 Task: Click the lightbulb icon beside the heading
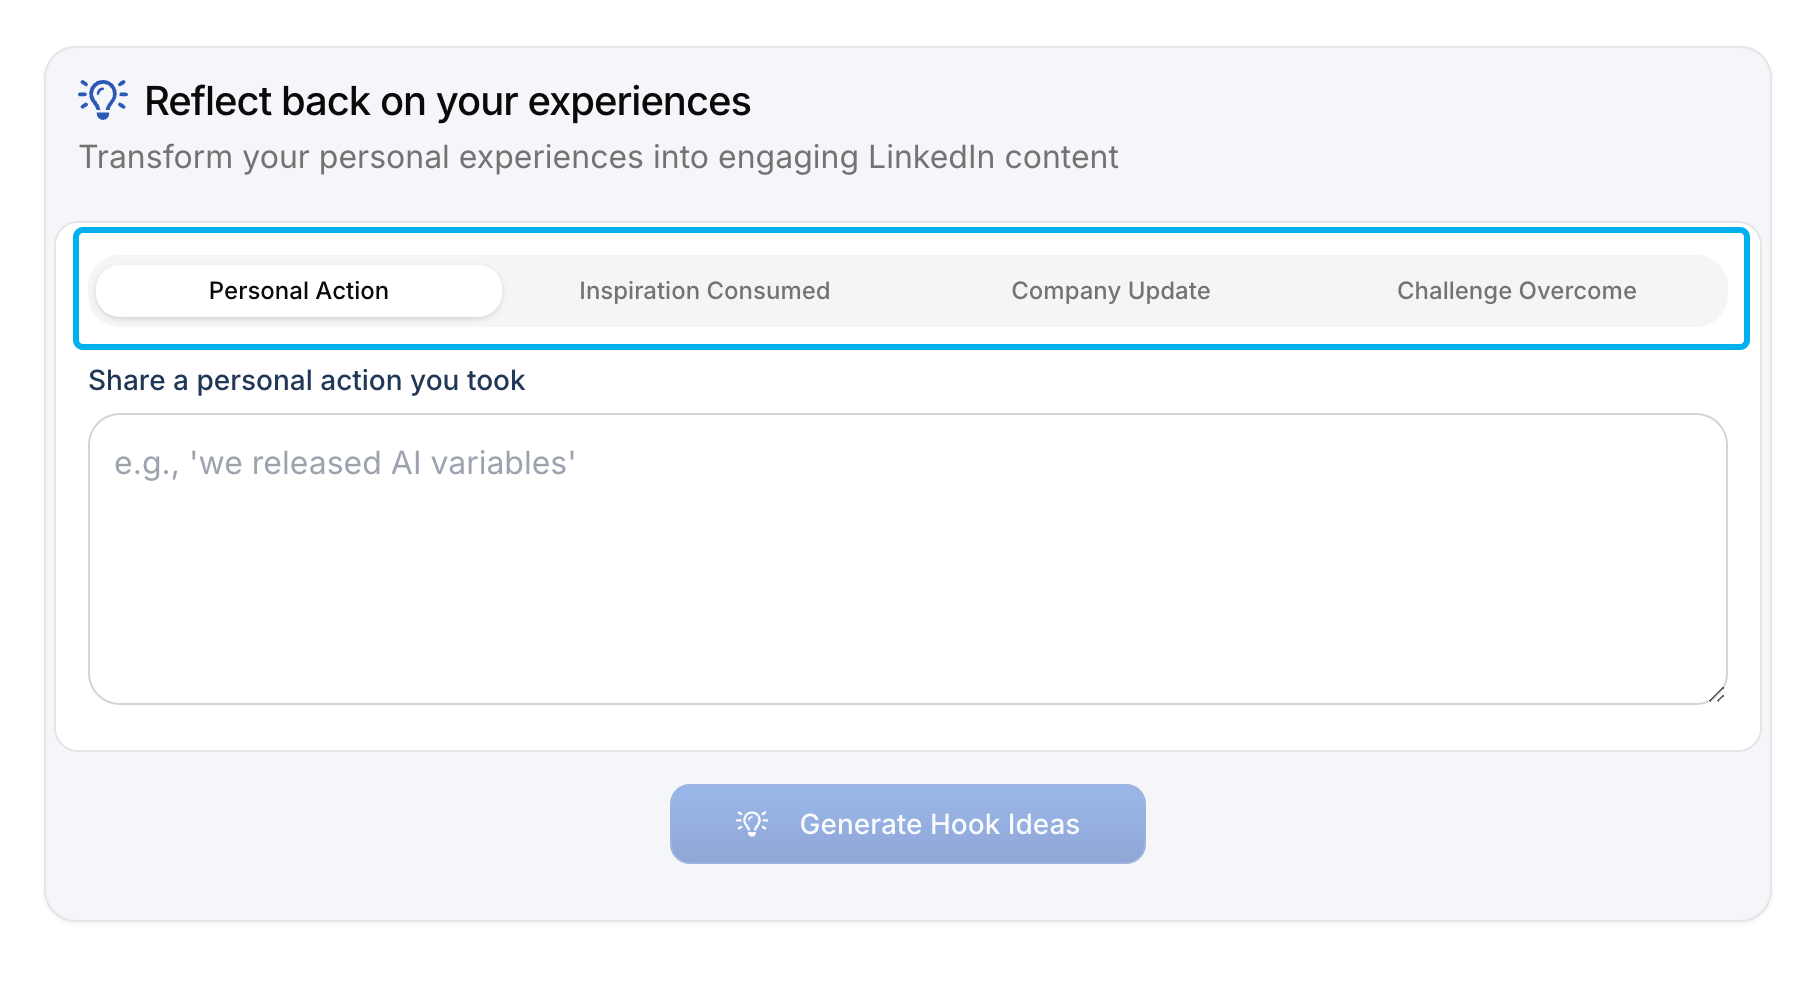103,99
